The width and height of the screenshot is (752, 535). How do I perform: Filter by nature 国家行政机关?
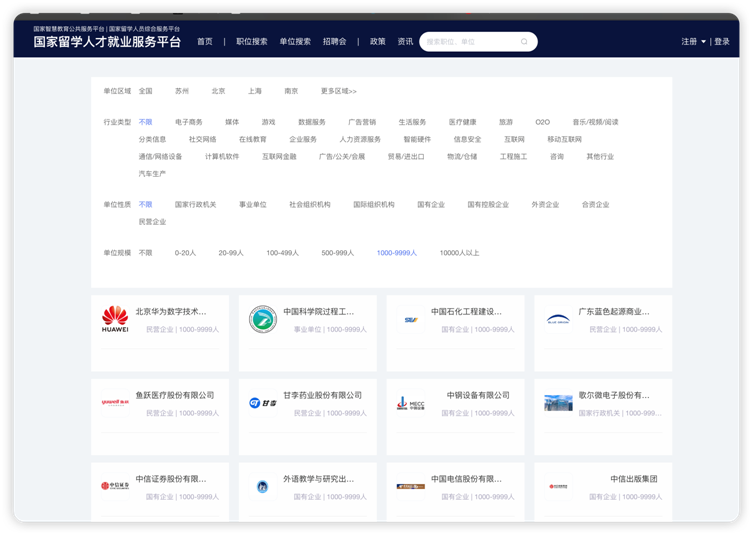click(195, 205)
